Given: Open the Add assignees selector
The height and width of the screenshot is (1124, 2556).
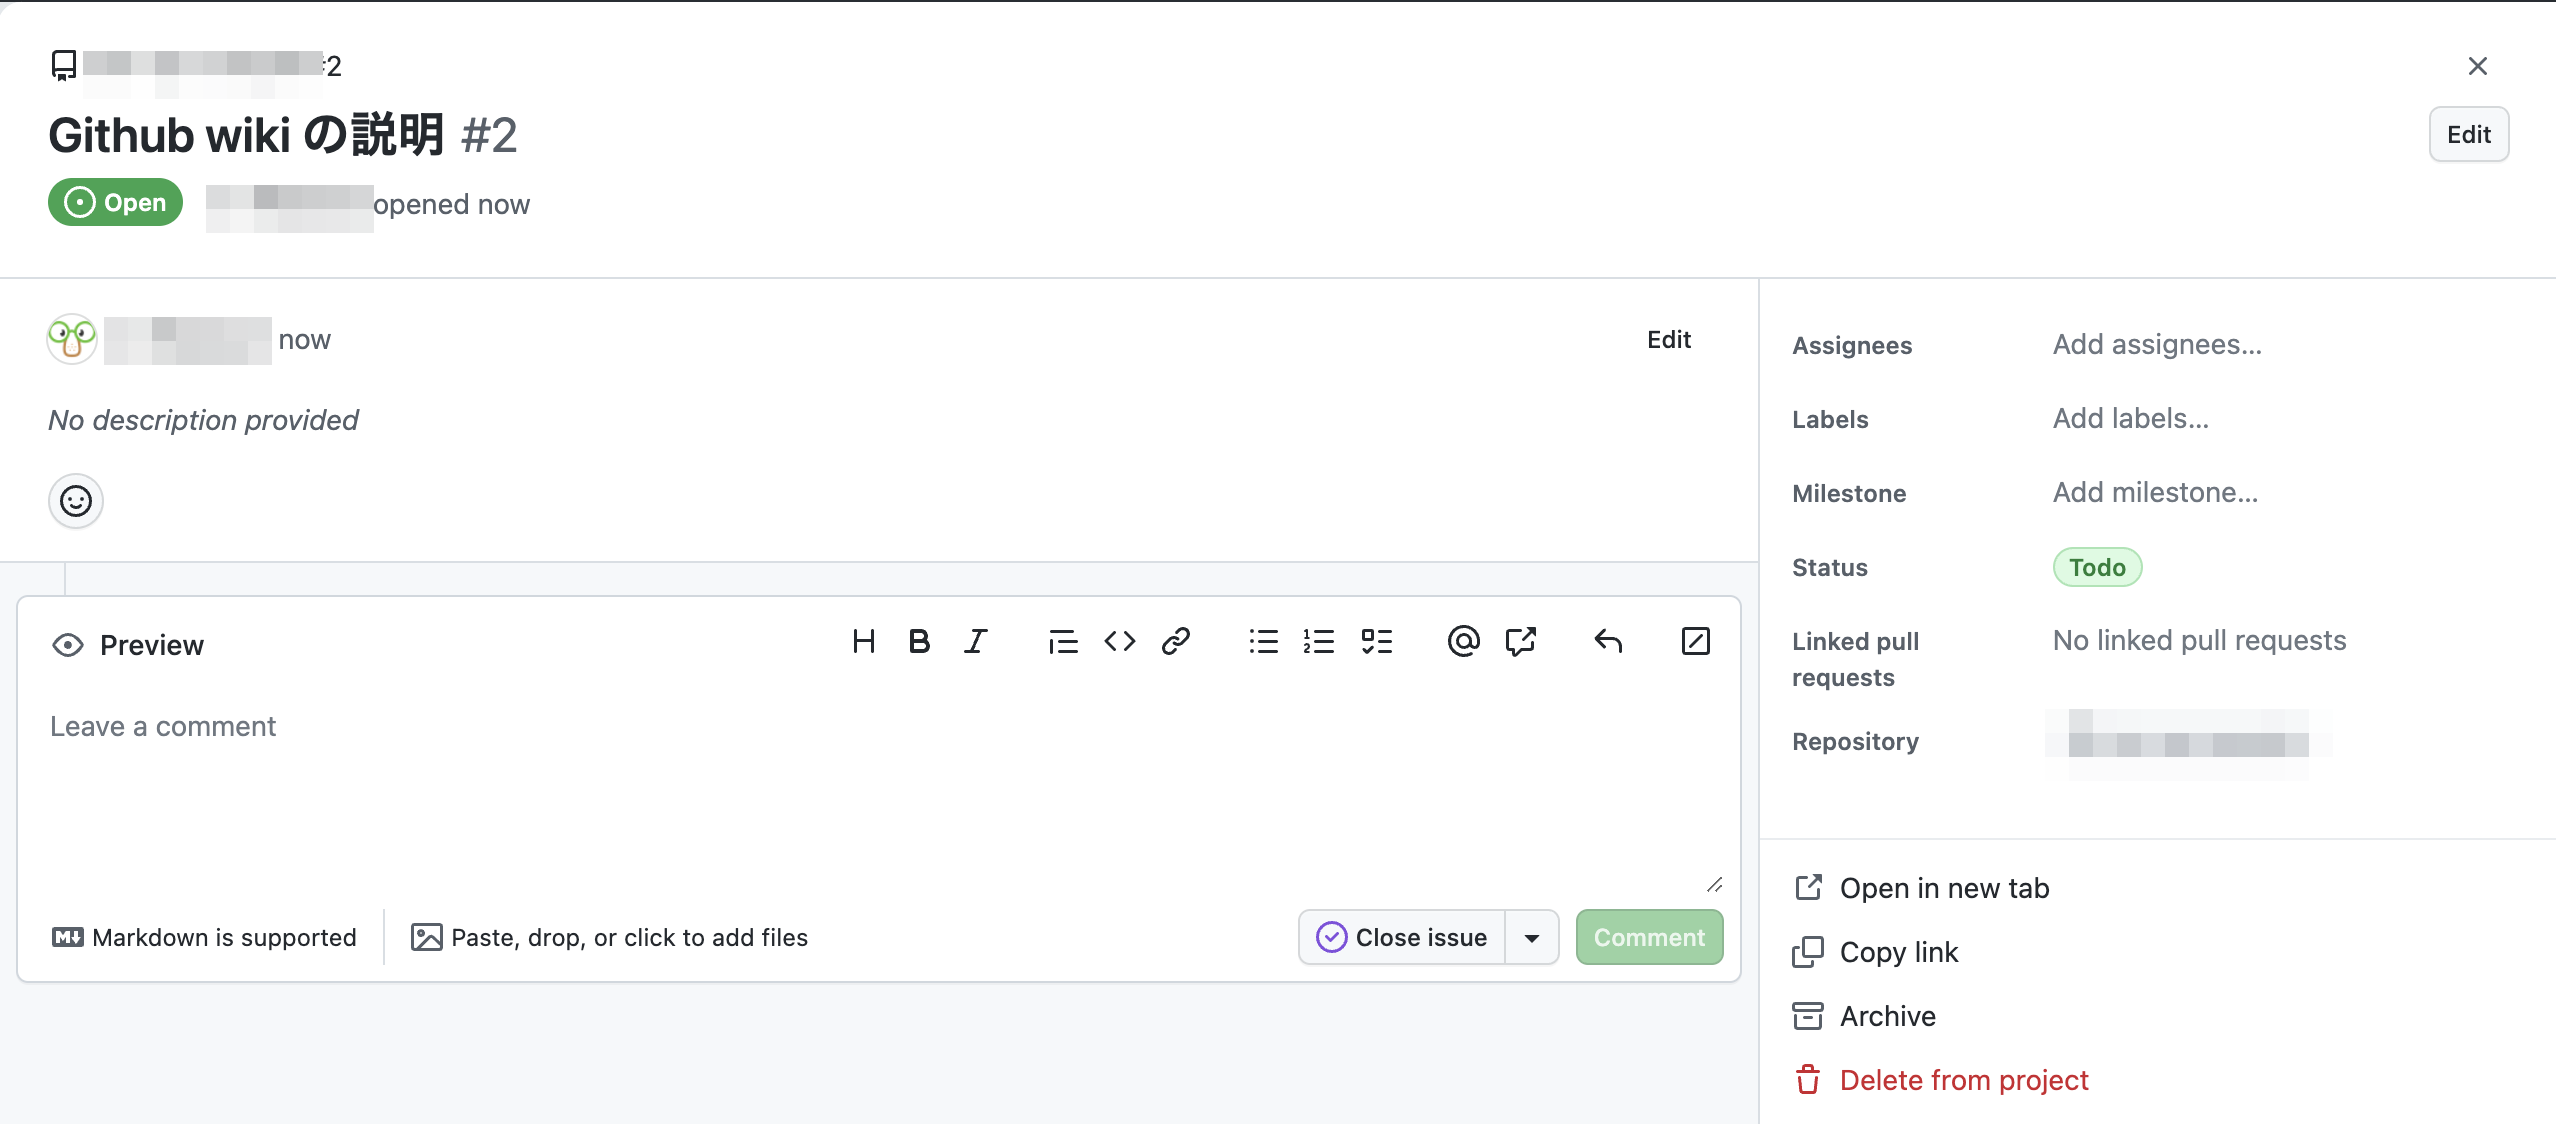Looking at the screenshot, I should (2157, 345).
